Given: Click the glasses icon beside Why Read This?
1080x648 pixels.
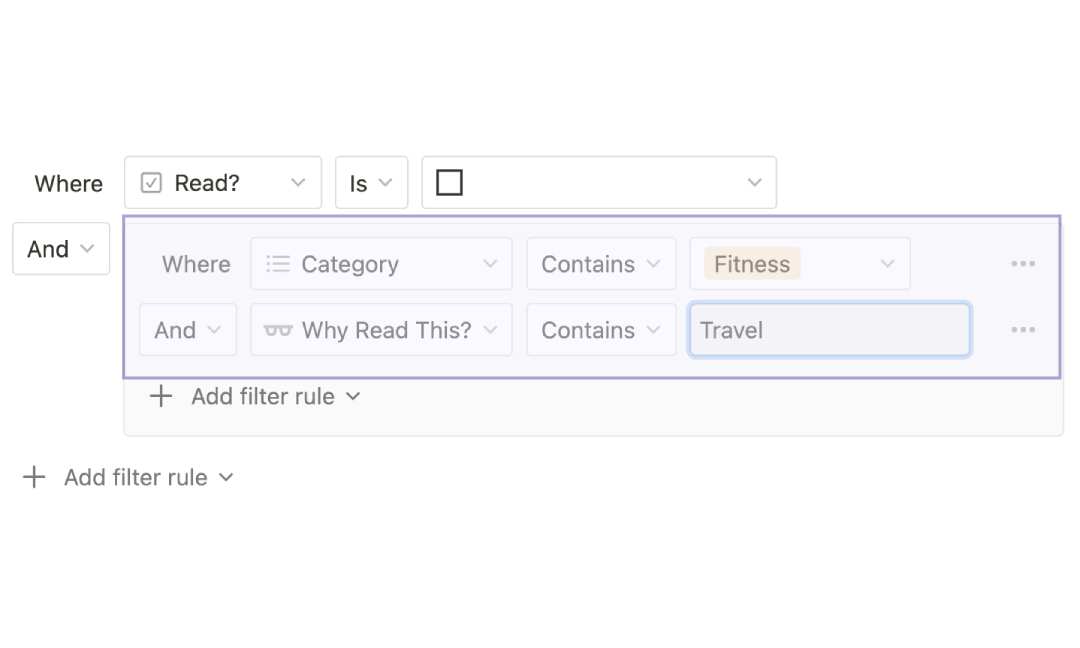Looking at the screenshot, I should [277, 330].
